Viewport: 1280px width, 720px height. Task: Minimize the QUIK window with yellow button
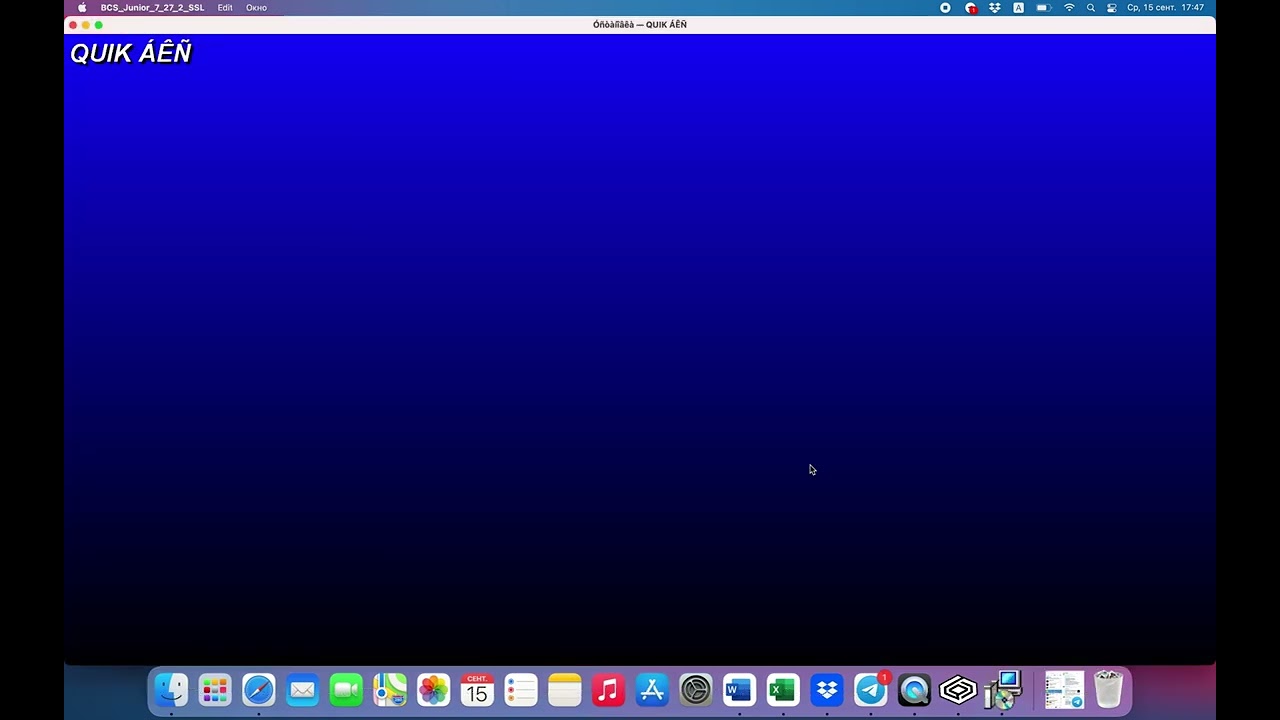click(86, 25)
